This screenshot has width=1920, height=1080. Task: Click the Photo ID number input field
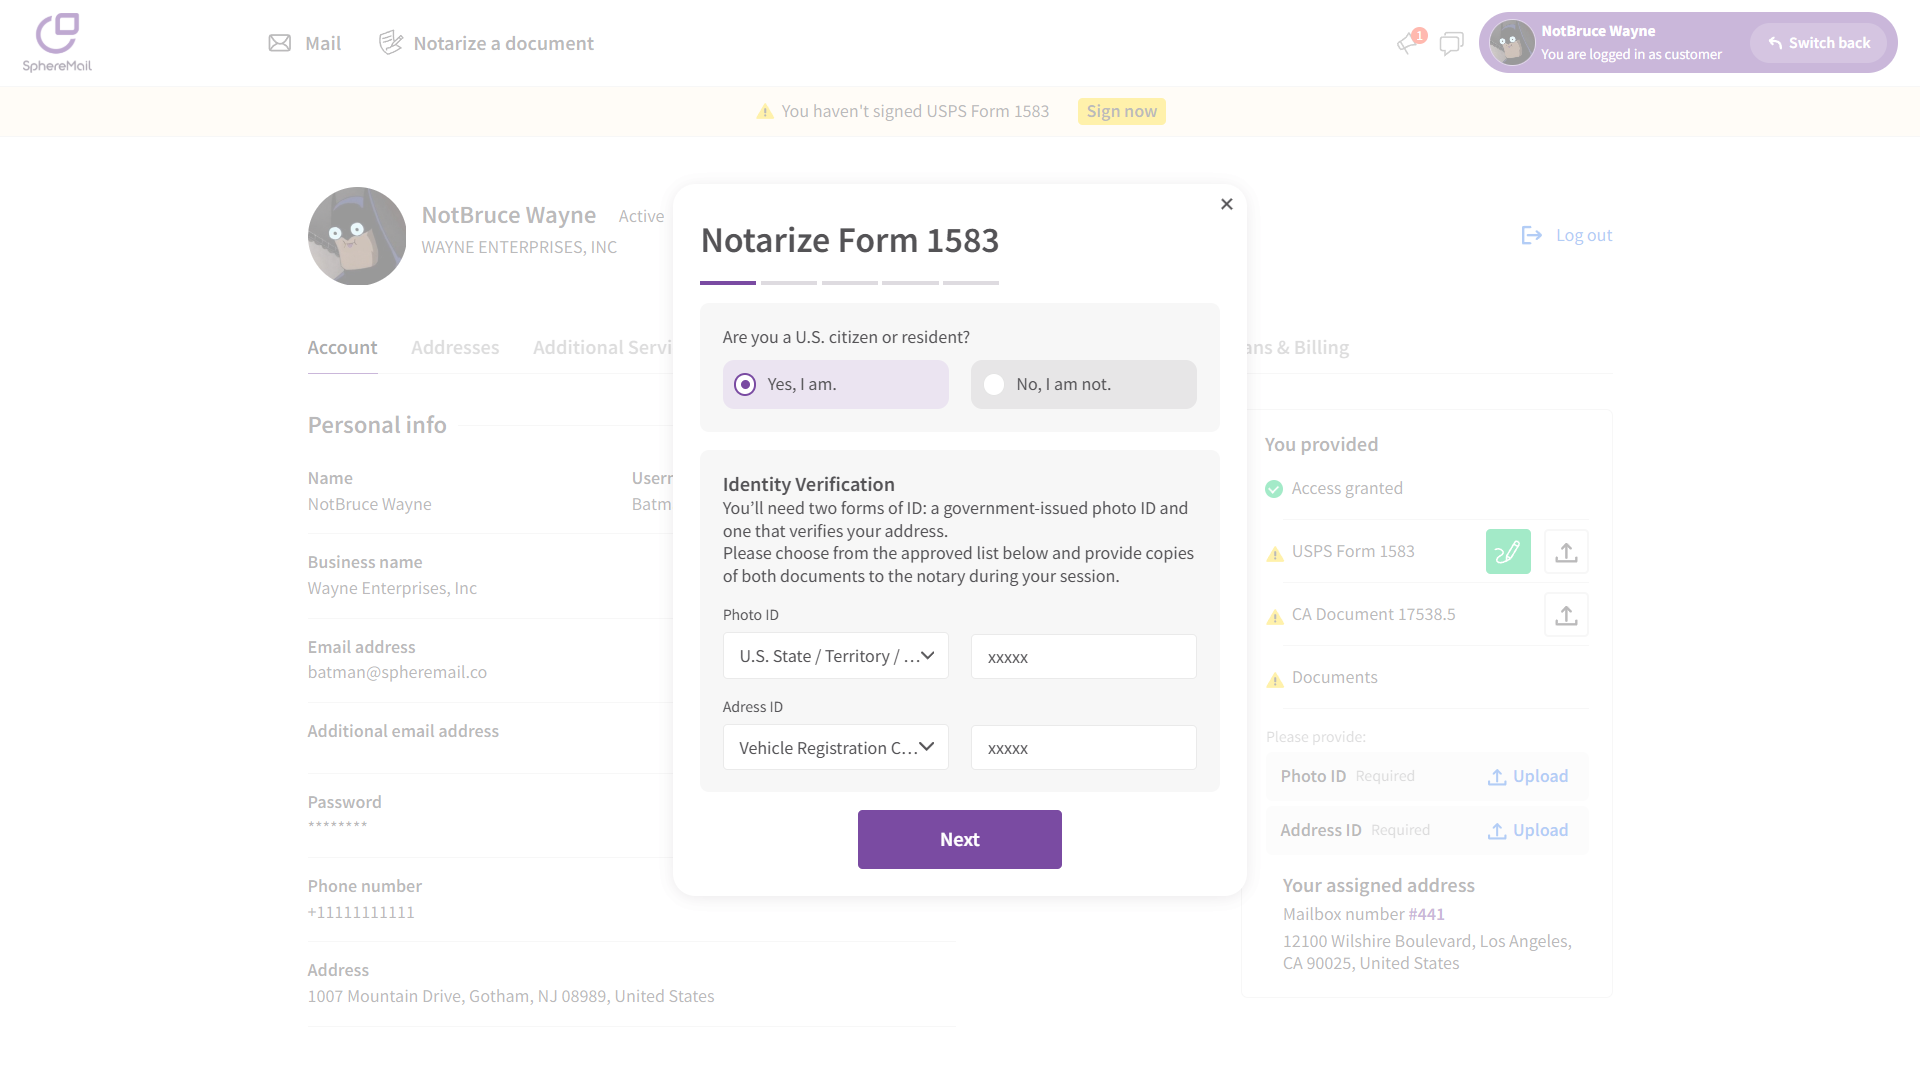[1083, 657]
